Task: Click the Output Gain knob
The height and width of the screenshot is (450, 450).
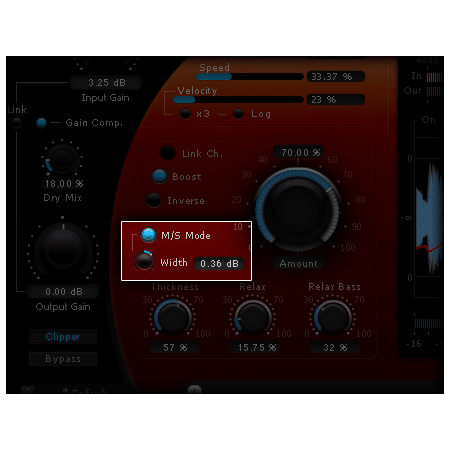Action: tap(63, 248)
